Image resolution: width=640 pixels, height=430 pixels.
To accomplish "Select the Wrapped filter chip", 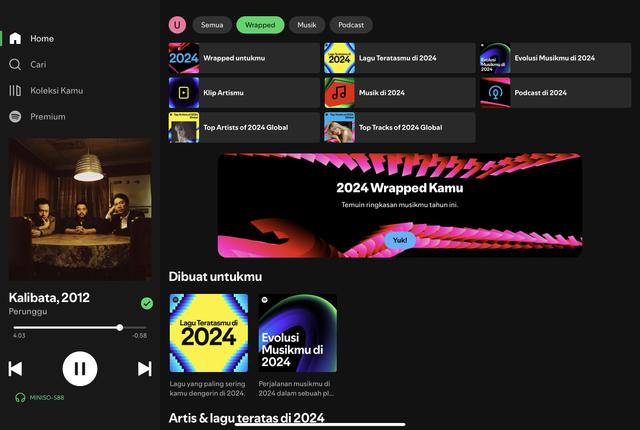I will (260, 25).
